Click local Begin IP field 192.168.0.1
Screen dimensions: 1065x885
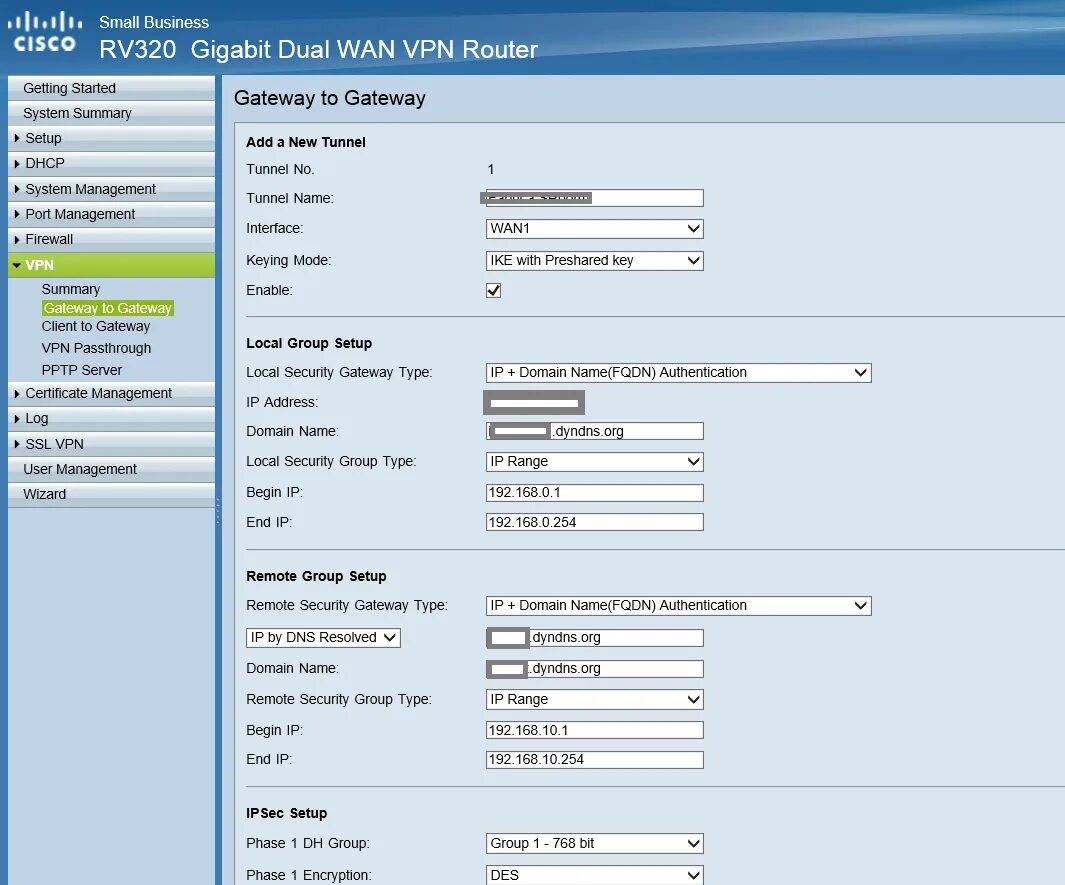(x=594, y=493)
